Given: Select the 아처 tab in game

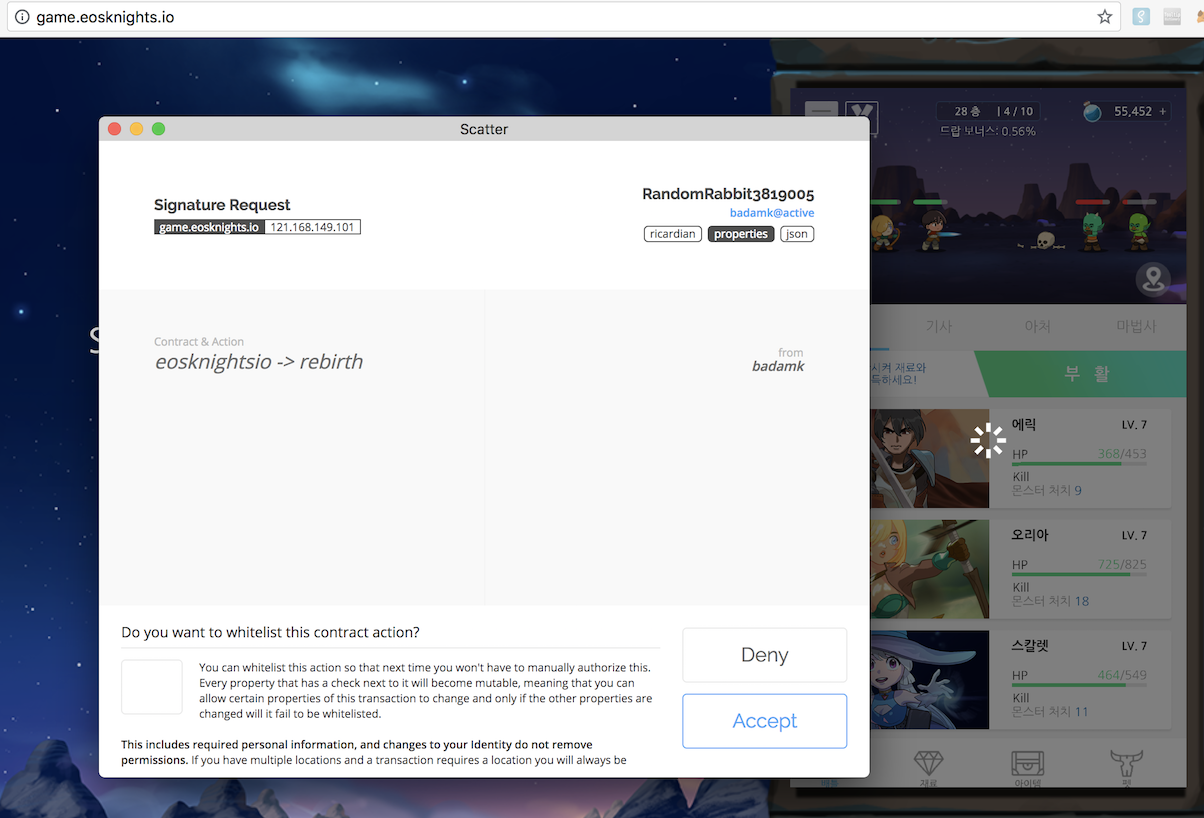Looking at the screenshot, I should (x=1037, y=326).
